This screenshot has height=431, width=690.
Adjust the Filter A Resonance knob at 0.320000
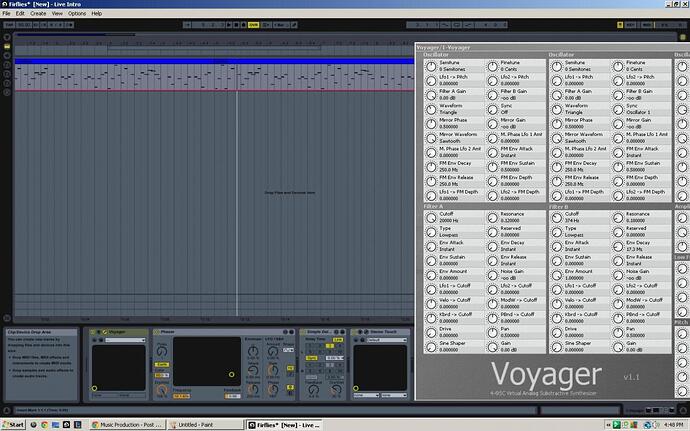[492, 217]
